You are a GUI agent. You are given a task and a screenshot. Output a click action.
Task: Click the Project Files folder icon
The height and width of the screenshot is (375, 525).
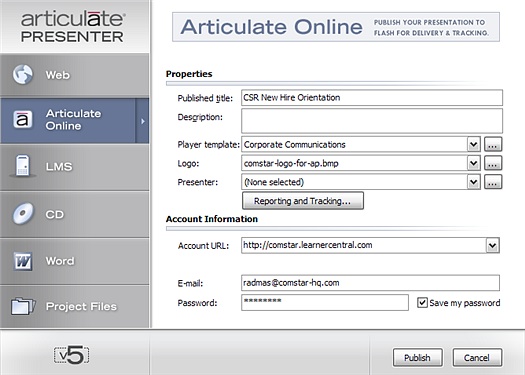click(23, 306)
